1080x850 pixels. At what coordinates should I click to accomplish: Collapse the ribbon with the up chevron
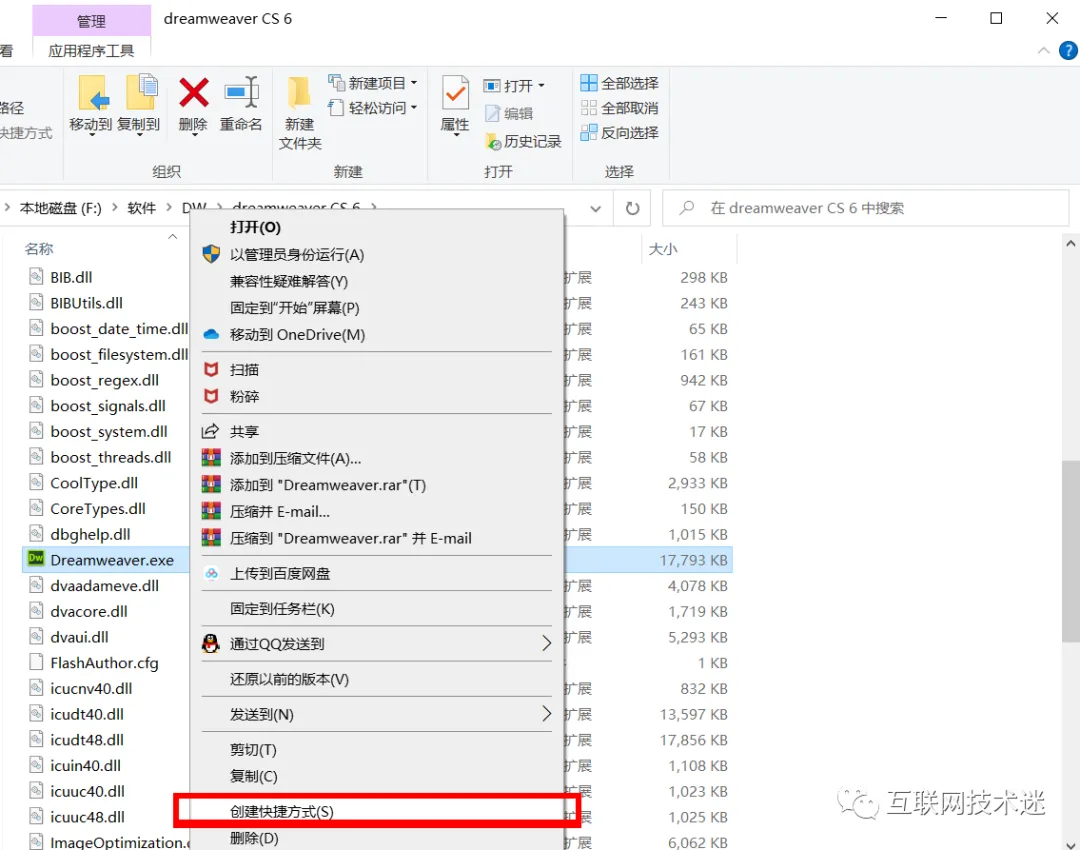[1043, 50]
